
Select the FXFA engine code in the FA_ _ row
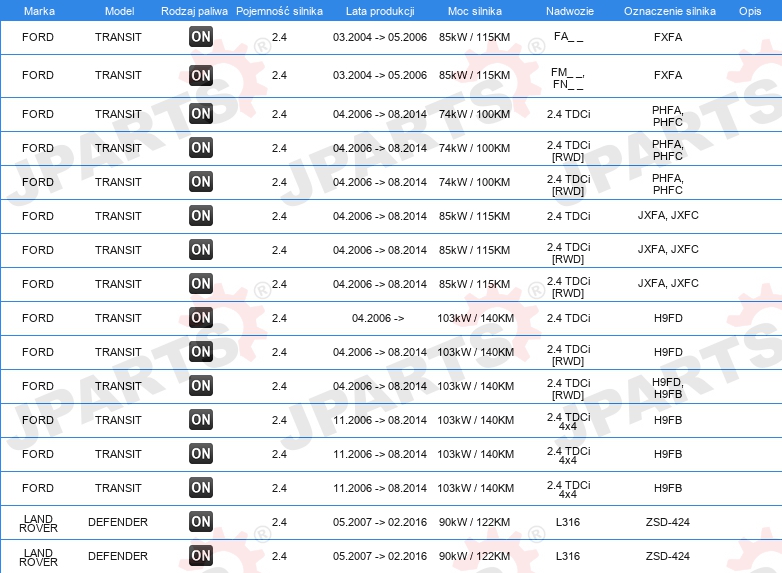tap(668, 37)
